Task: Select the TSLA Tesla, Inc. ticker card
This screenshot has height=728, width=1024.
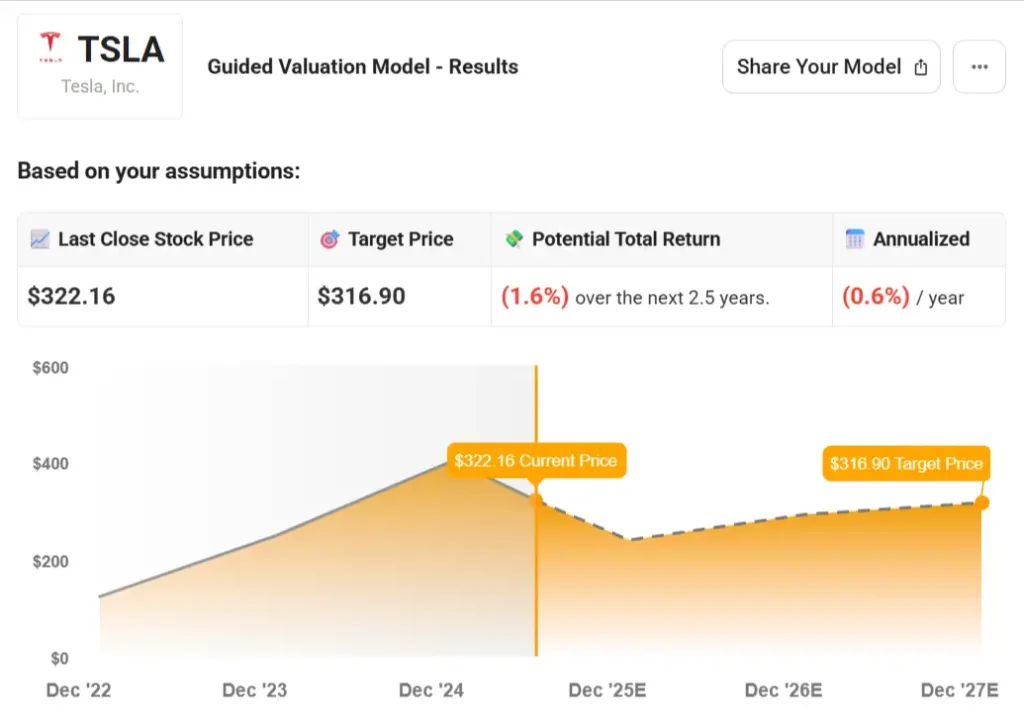Action: (x=100, y=66)
